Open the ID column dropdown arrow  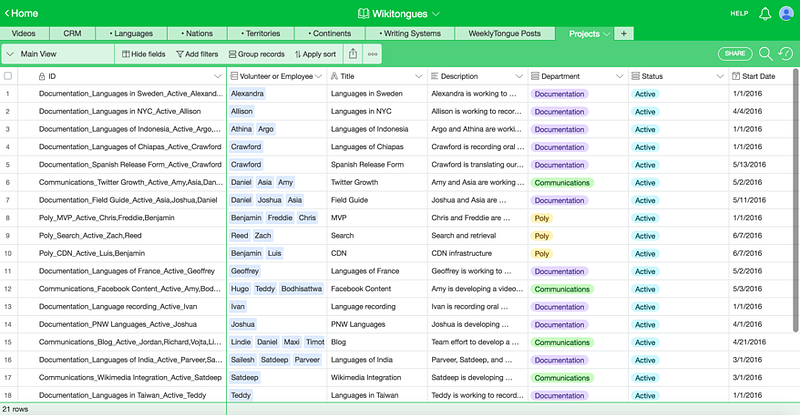pos(217,77)
